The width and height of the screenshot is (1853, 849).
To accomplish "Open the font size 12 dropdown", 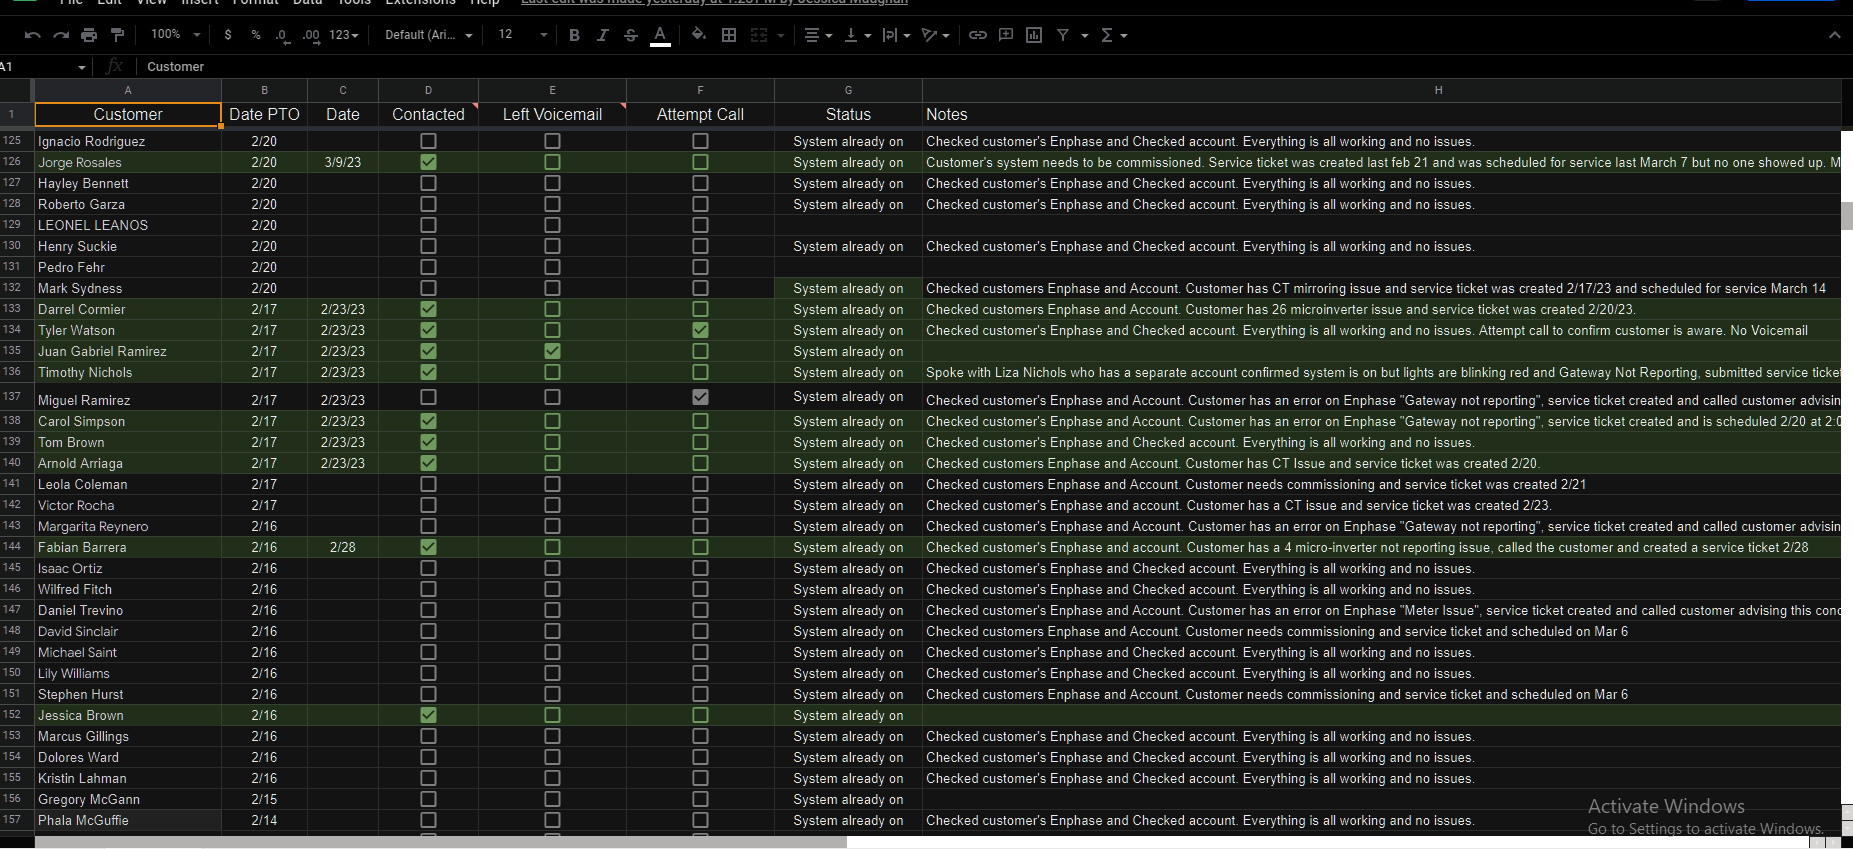I will click(523, 35).
